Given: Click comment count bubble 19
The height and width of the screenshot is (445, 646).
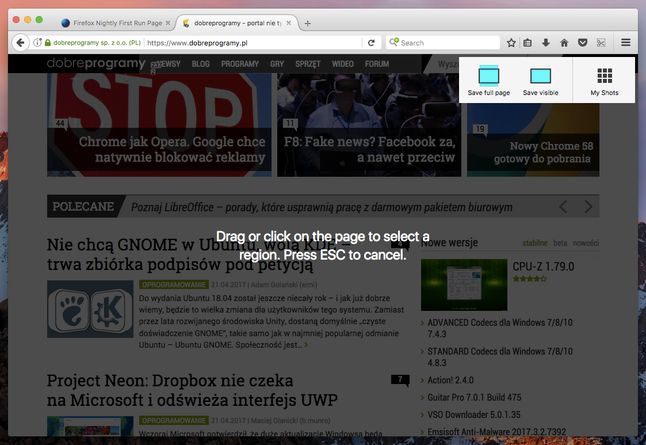Looking at the screenshot, I should tap(480, 129).
